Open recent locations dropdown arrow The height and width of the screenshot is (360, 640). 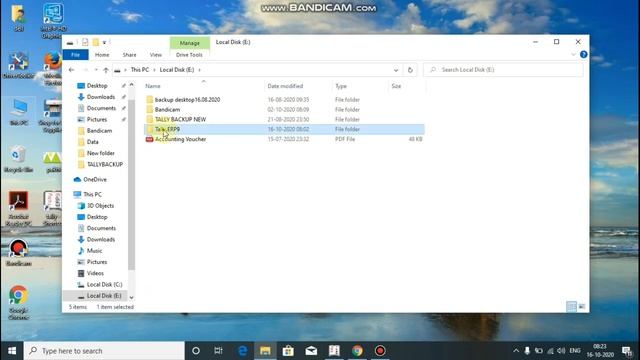point(96,70)
